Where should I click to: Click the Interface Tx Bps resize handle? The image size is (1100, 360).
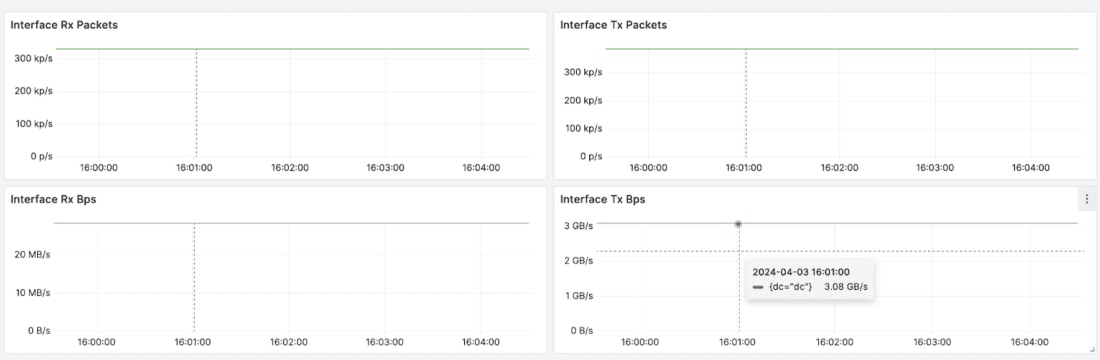click(1091, 349)
